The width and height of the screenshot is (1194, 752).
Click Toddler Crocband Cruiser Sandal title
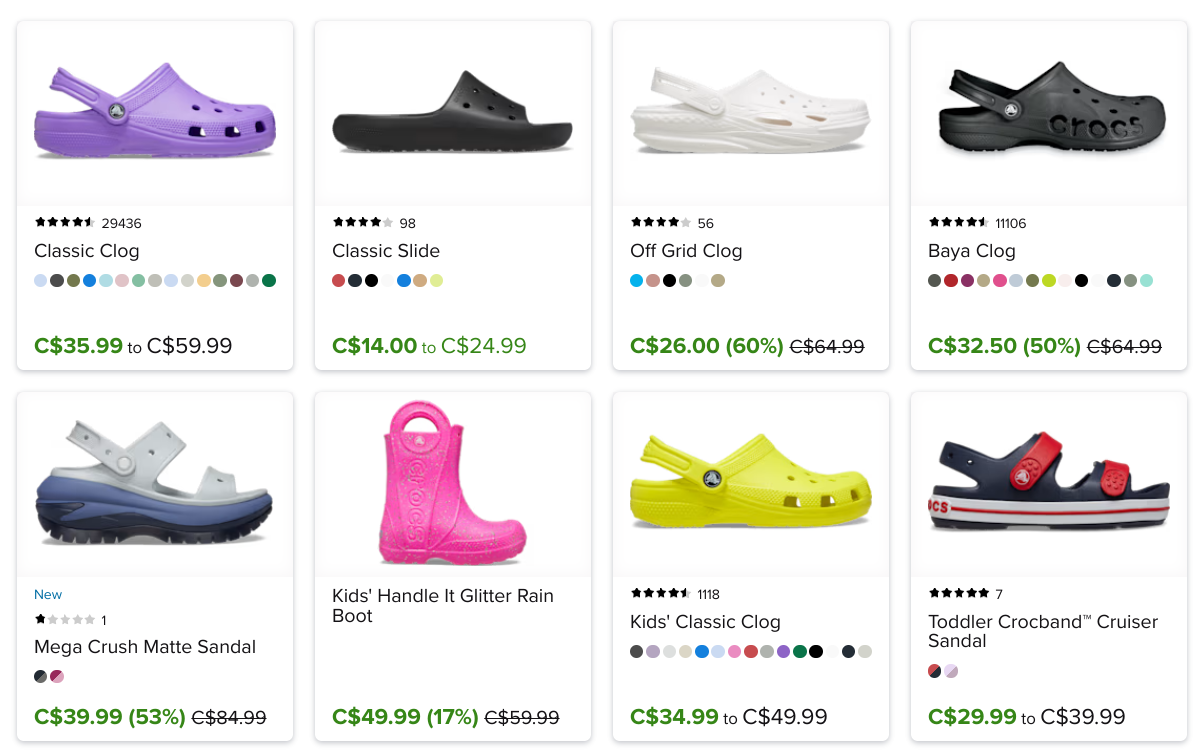click(x=1042, y=631)
